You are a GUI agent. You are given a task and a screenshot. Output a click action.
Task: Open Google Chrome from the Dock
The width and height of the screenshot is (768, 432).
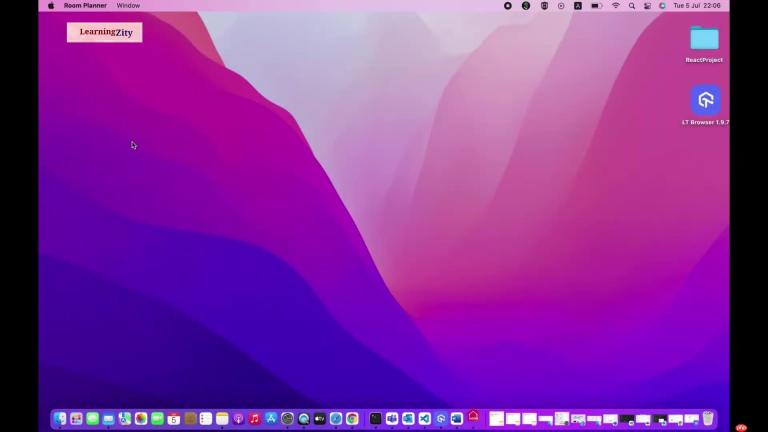[x=352, y=419]
